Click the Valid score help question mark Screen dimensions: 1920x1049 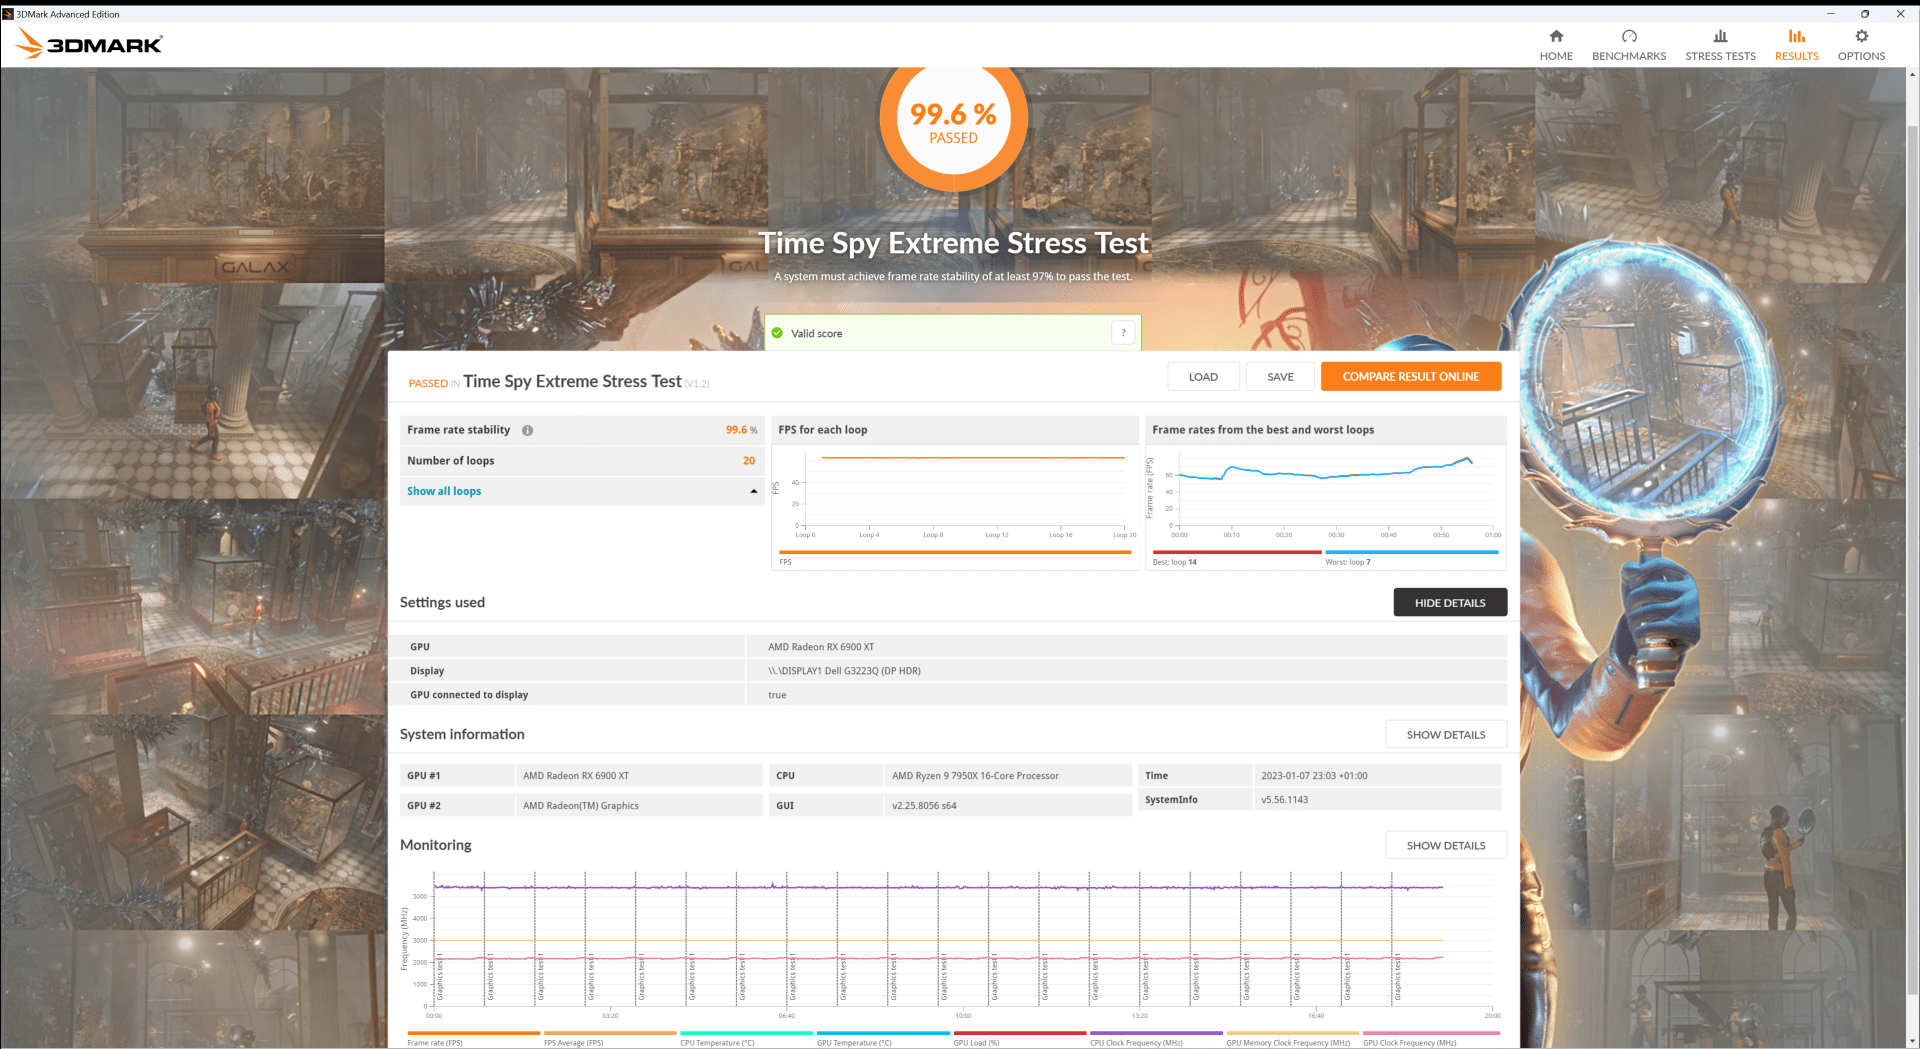[x=1123, y=333]
